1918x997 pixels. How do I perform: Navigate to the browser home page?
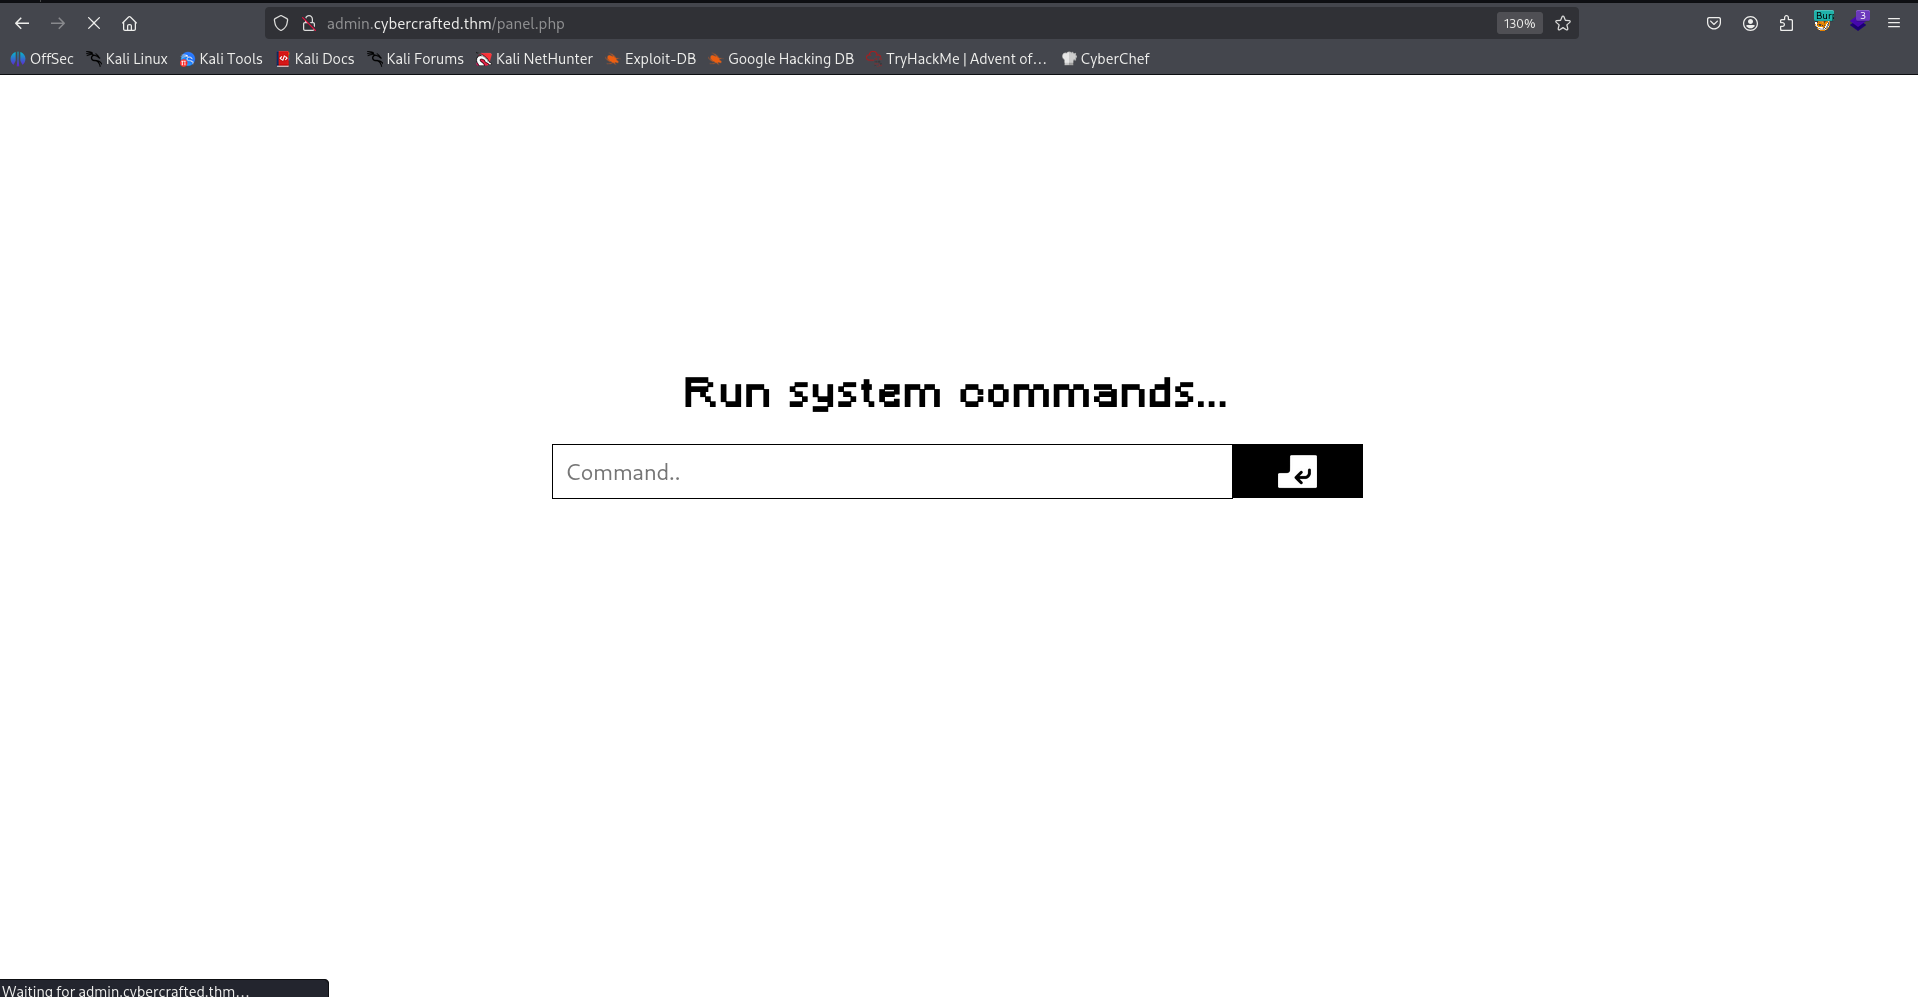[x=129, y=23]
